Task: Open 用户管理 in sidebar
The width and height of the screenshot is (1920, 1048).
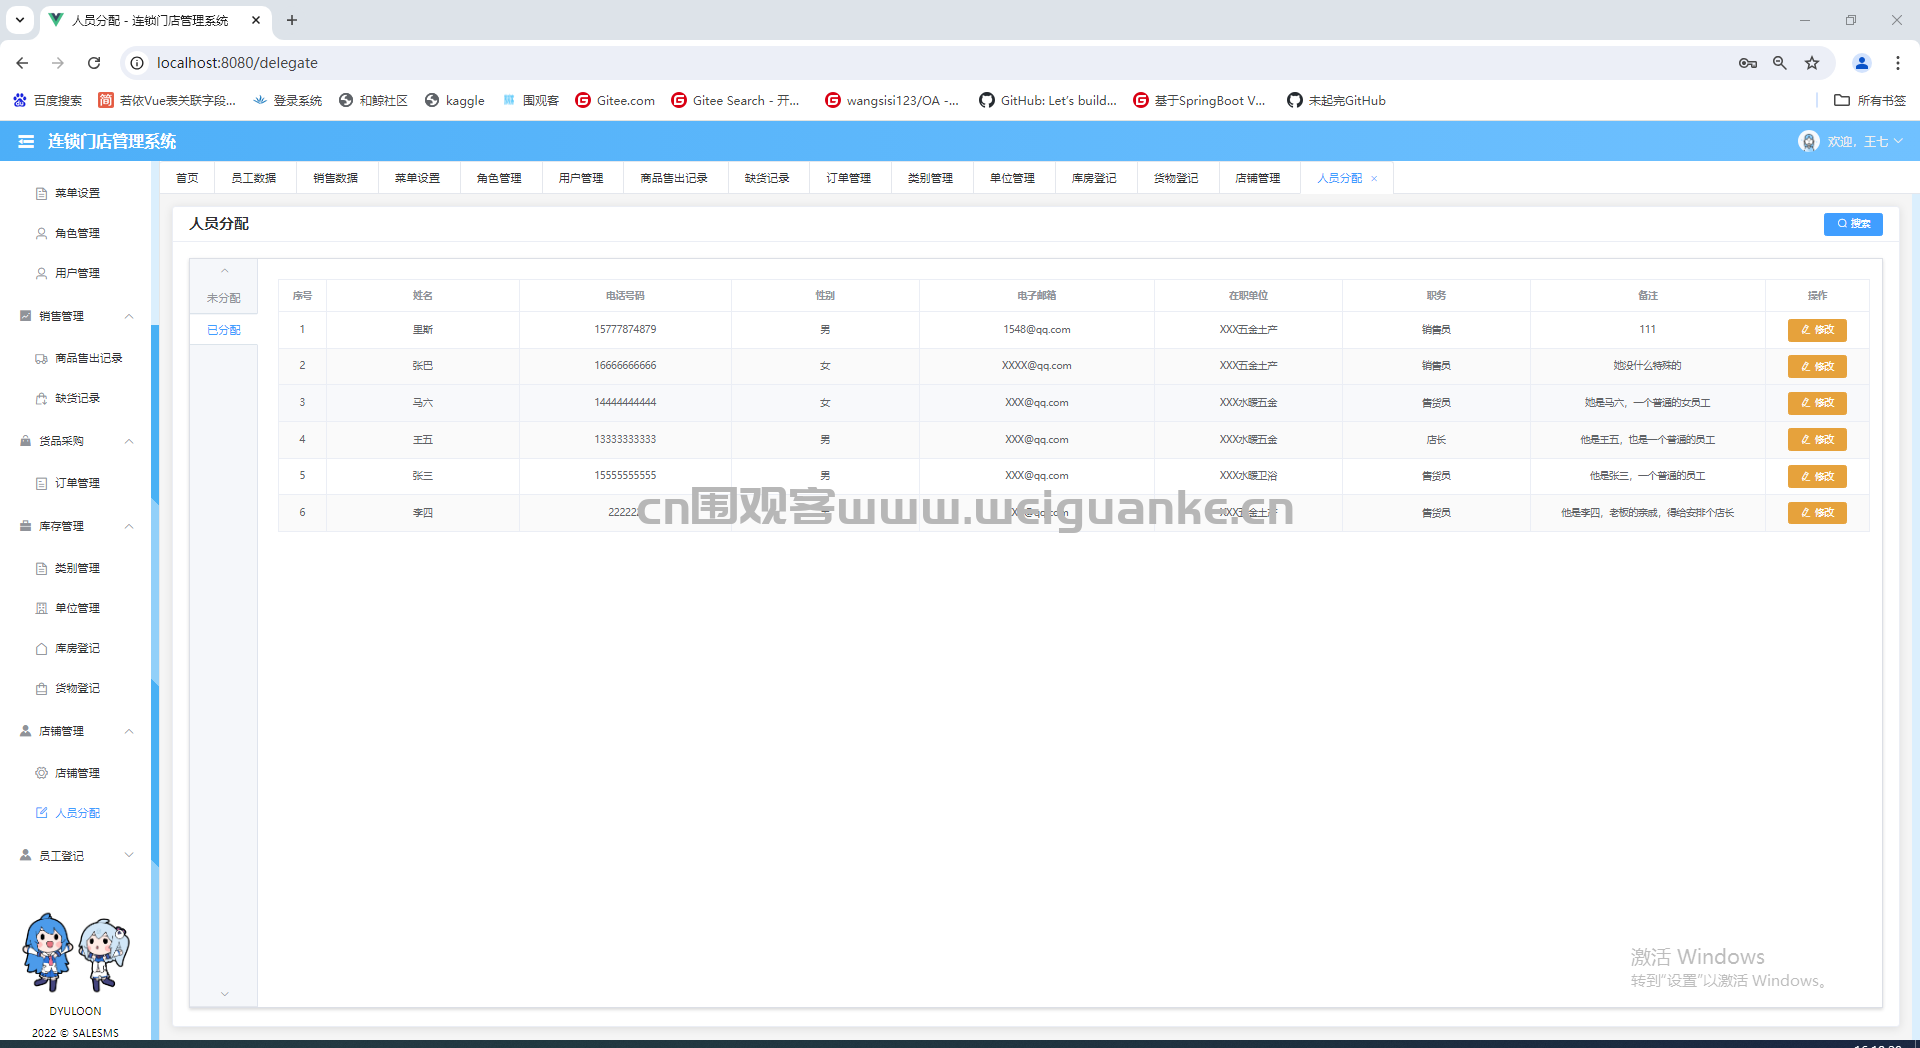Action: click(x=76, y=273)
